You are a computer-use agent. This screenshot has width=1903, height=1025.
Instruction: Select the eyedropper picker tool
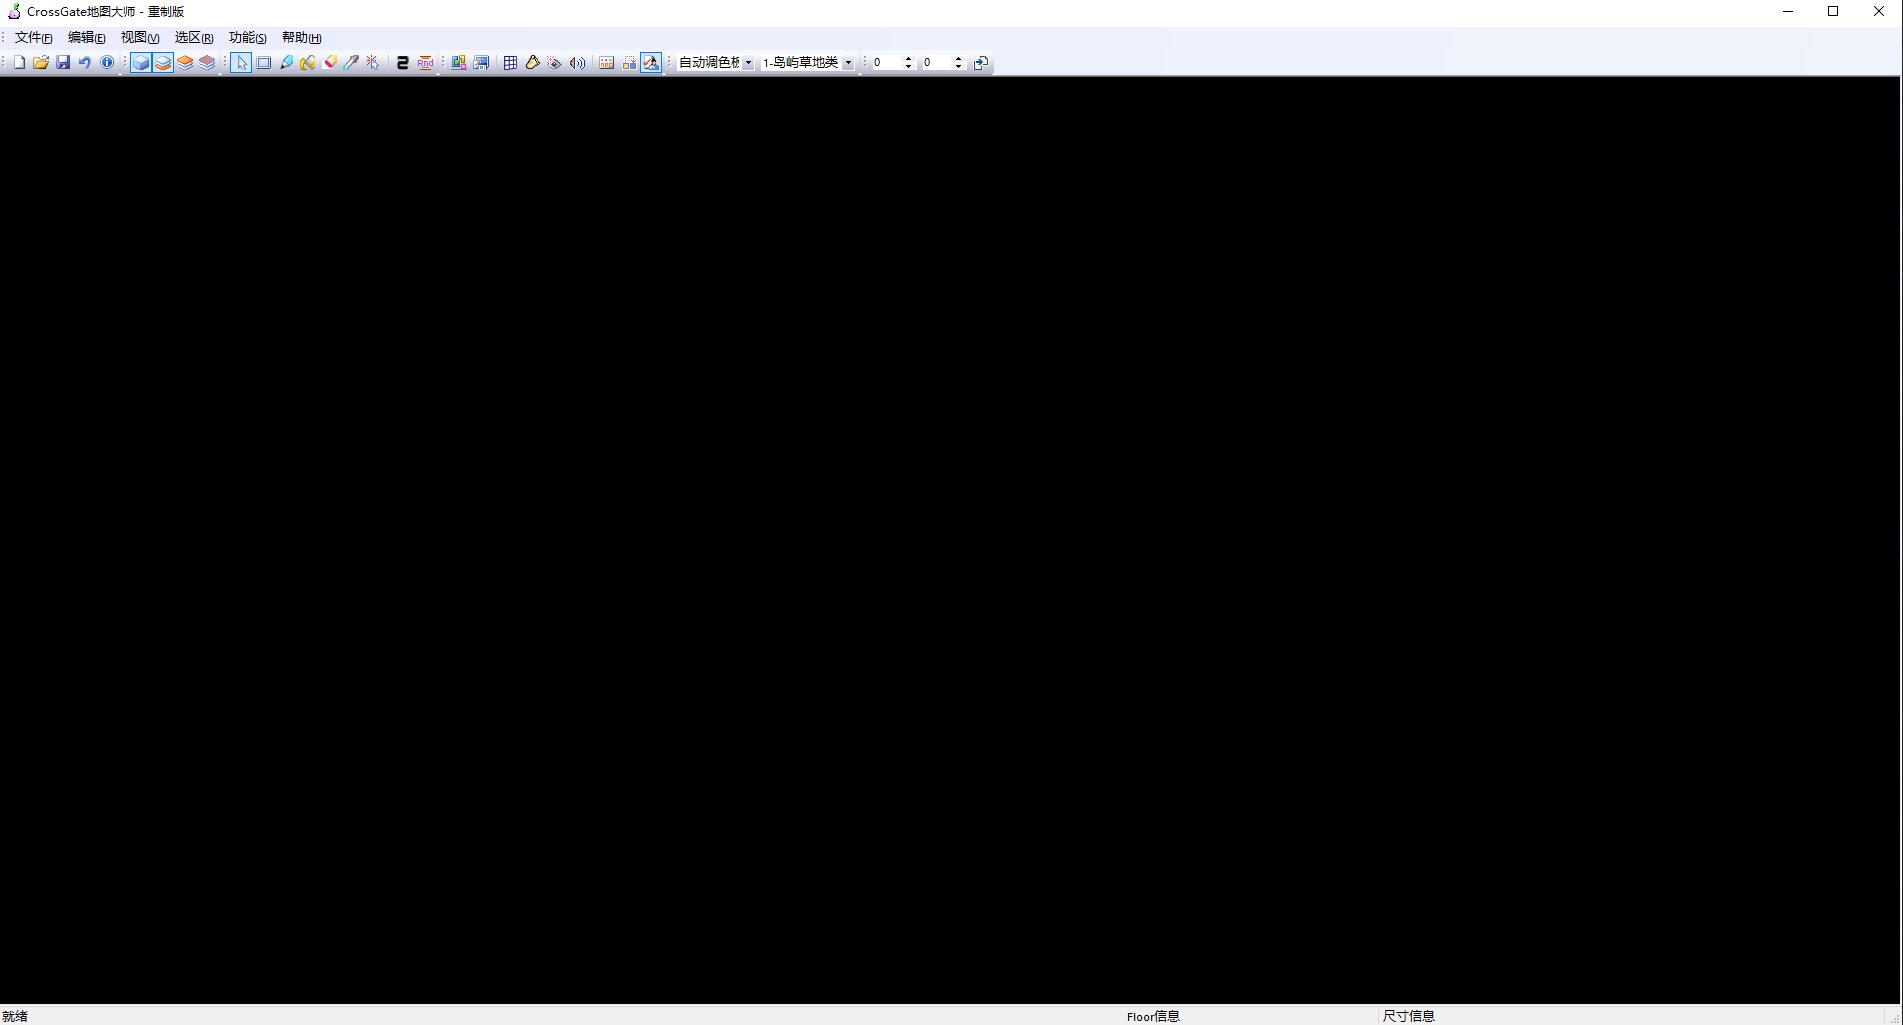click(352, 62)
